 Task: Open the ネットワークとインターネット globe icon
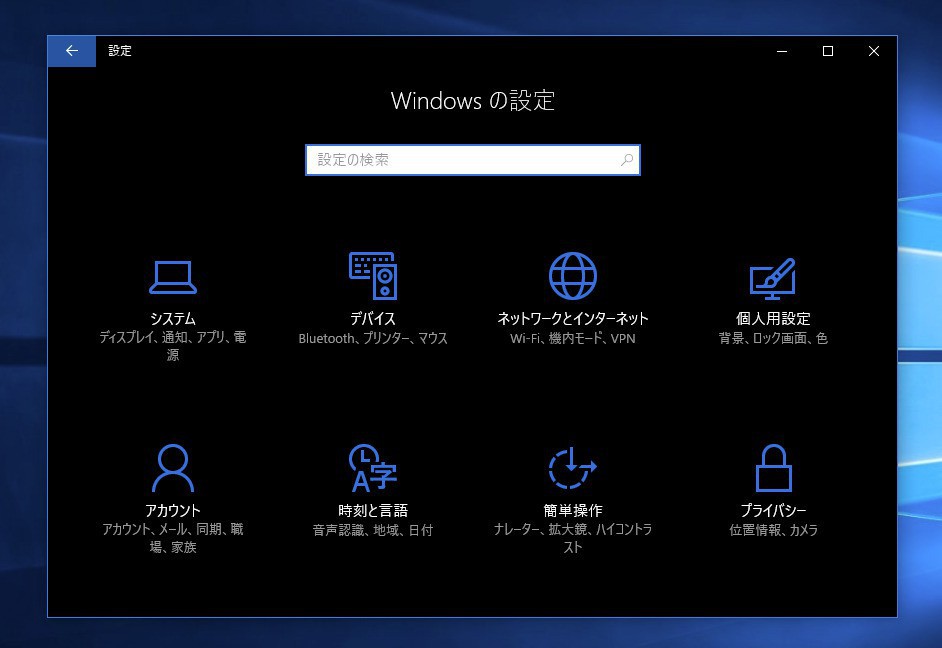(x=573, y=276)
